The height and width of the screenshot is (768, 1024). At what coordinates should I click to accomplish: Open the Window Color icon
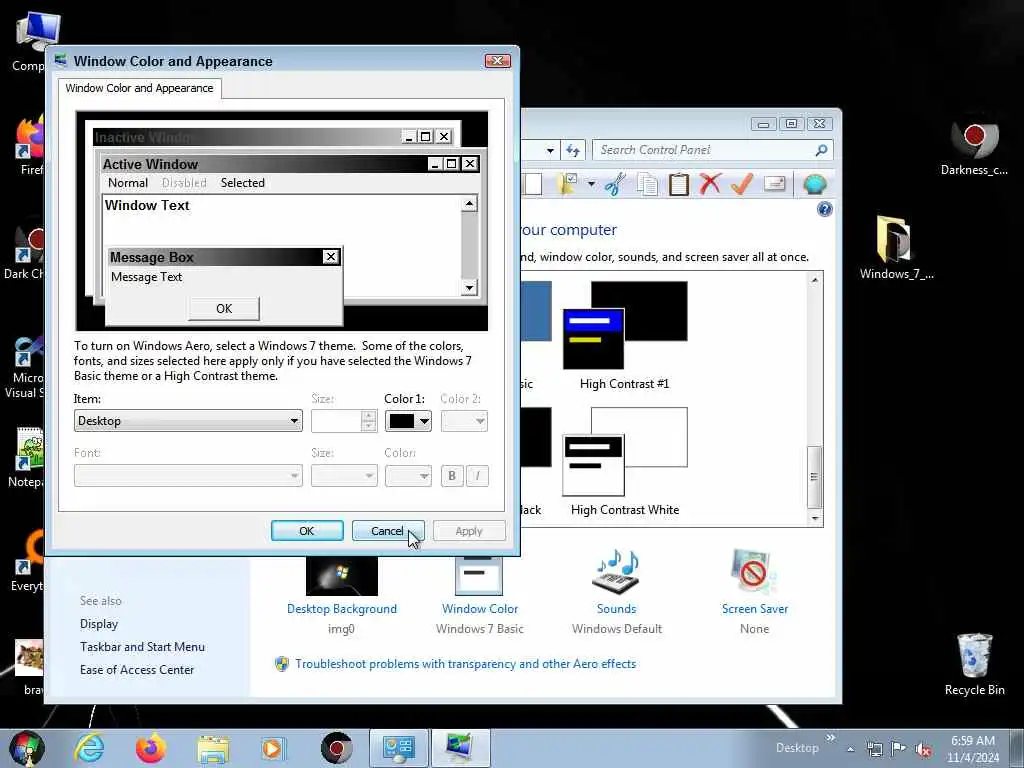pos(479,575)
